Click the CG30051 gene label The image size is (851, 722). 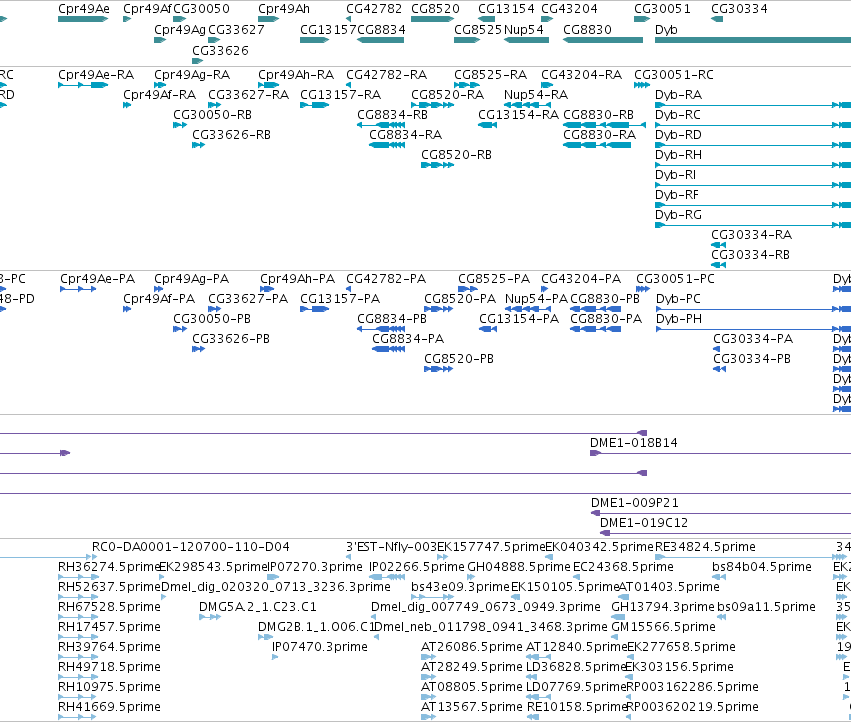(x=662, y=9)
